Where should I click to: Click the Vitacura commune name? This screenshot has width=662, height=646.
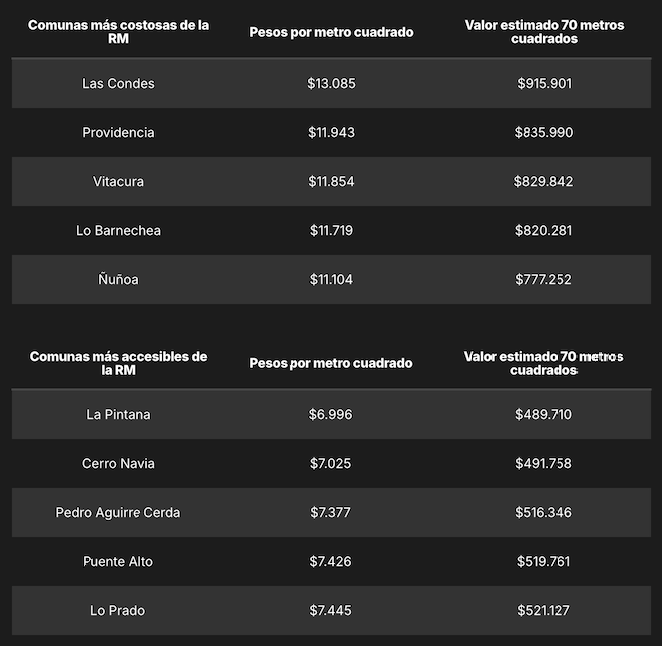118,181
